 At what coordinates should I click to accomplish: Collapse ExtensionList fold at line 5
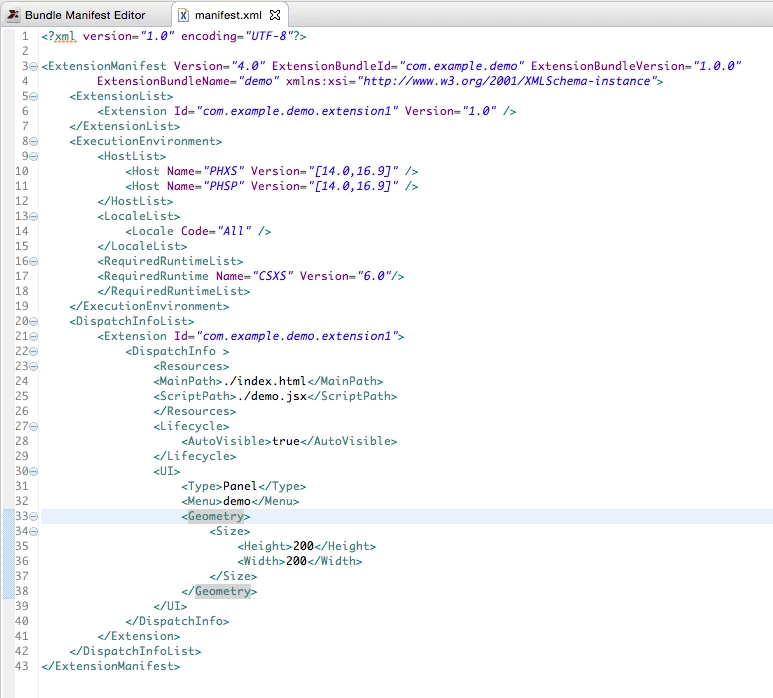tap(34, 97)
